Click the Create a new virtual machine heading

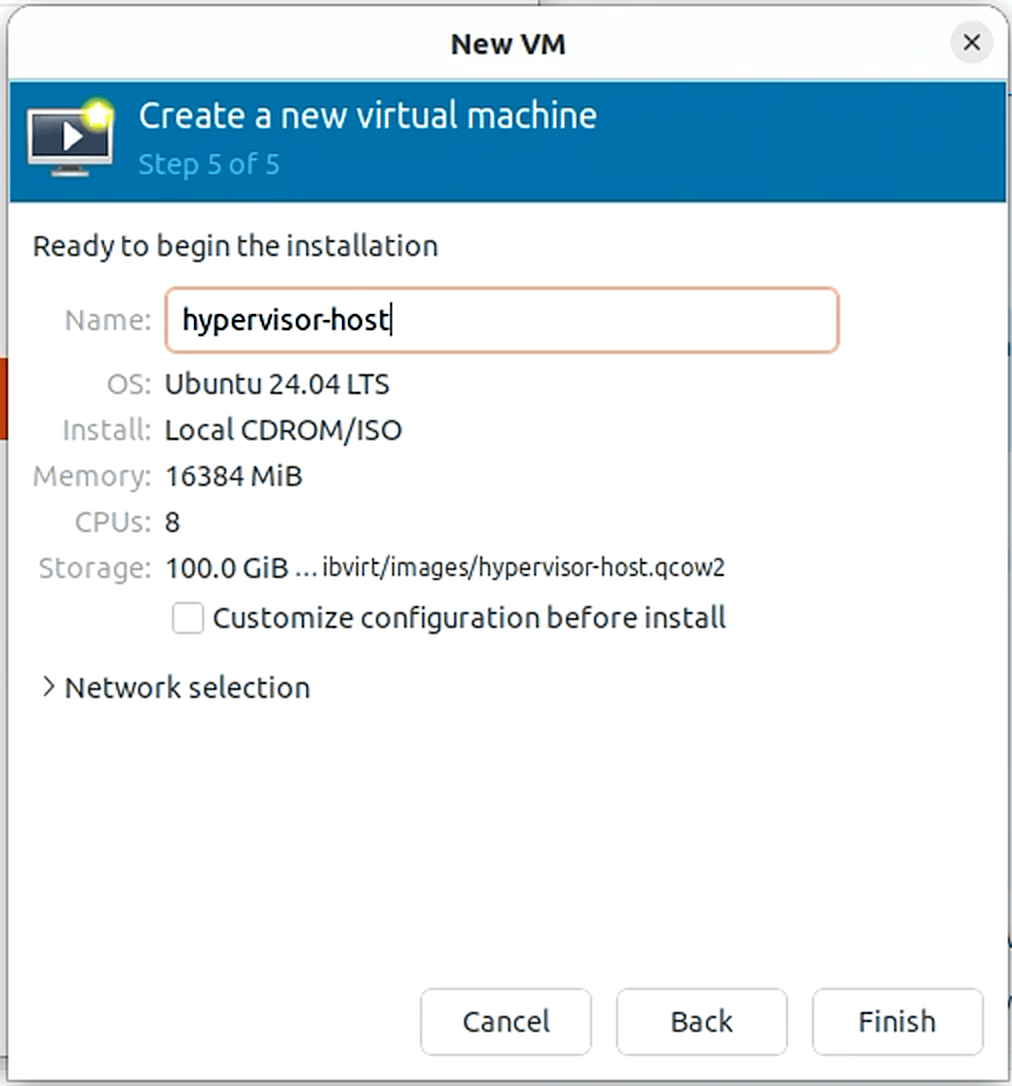coord(367,116)
